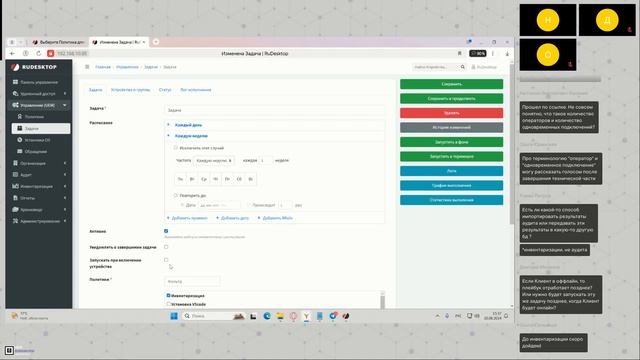640x360 pixels.
Task: Click the search magnifier in the device search
Action: [462, 67]
